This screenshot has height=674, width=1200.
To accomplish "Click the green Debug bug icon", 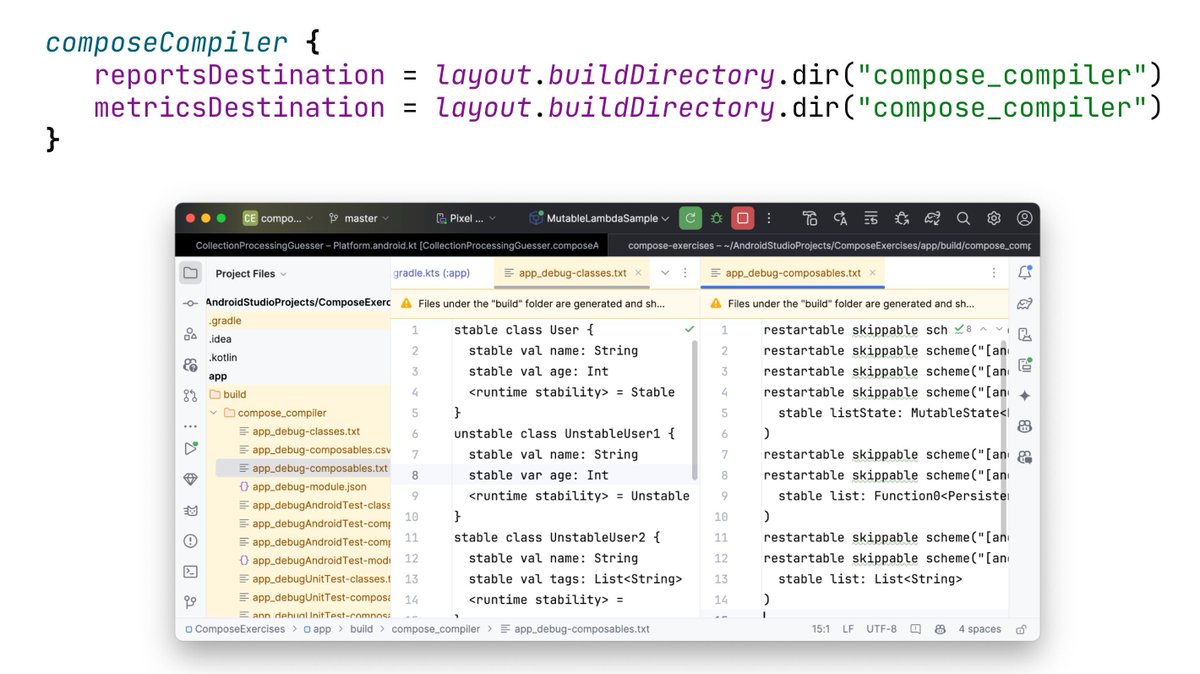I will (x=716, y=218).
